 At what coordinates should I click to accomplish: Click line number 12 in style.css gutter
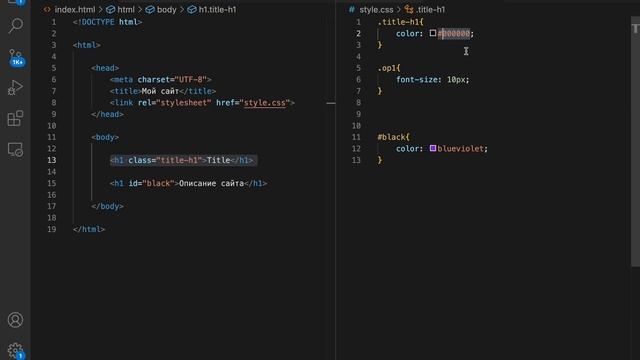(356, 149)
